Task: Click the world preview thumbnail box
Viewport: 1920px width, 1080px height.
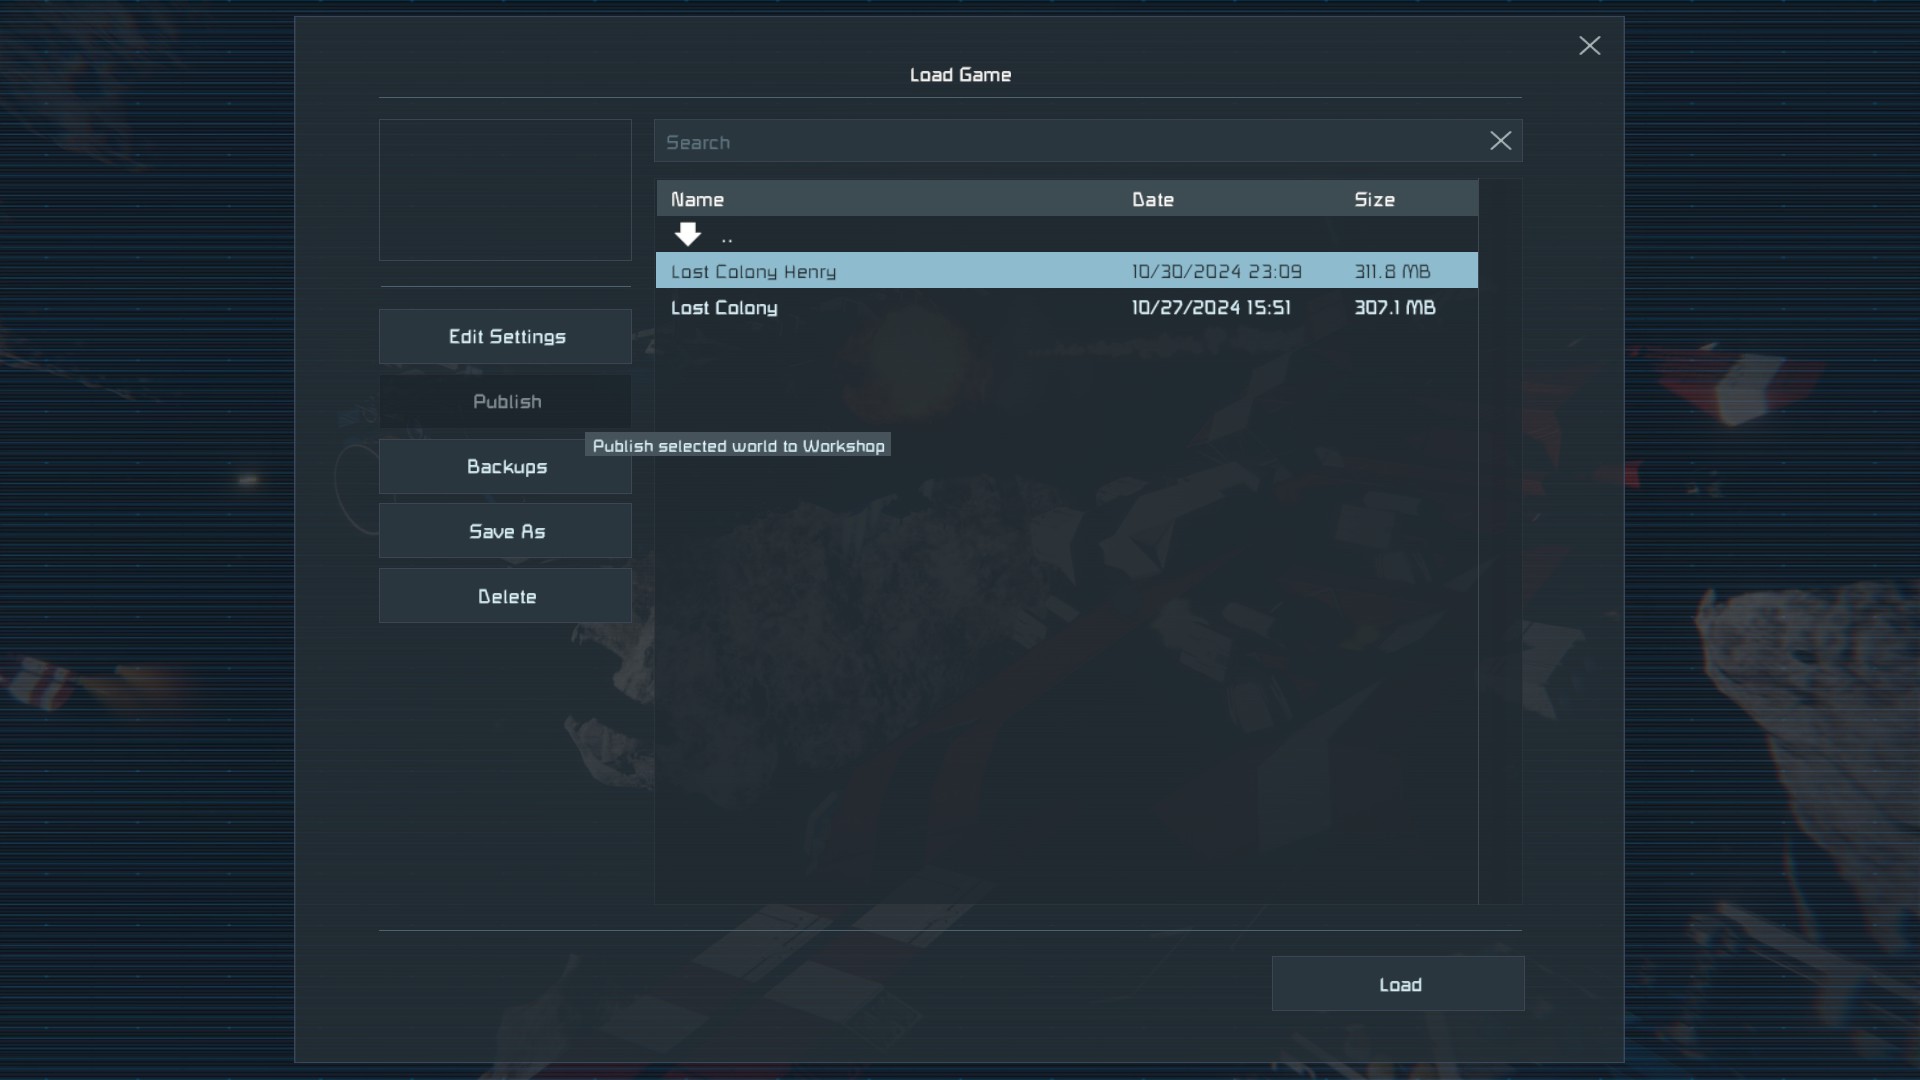Action: click(505, 190)
